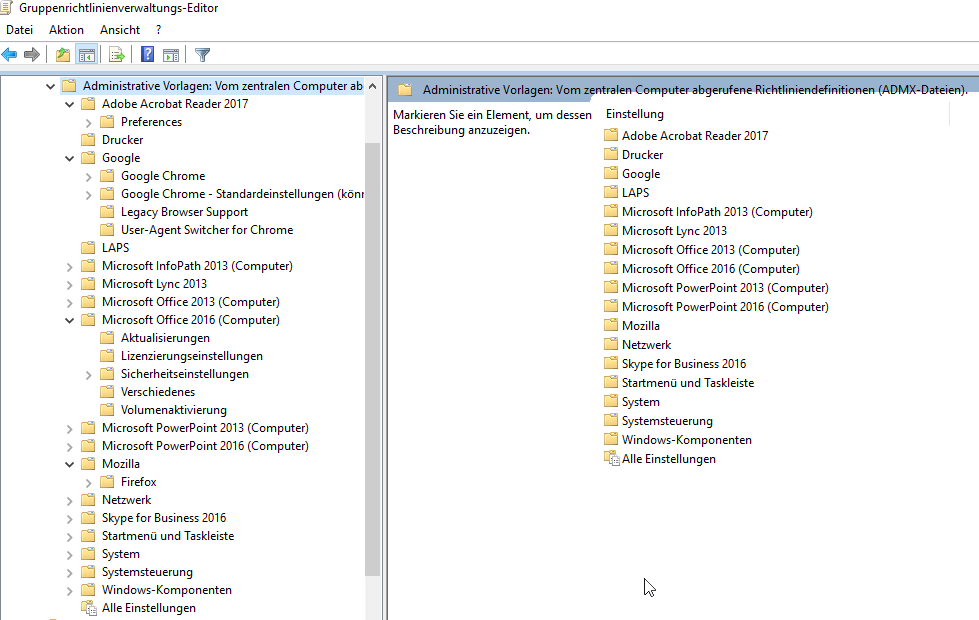Screen dimensions: 979x620
Task: Open the Datei menu
Action: (x=19, y=30)
